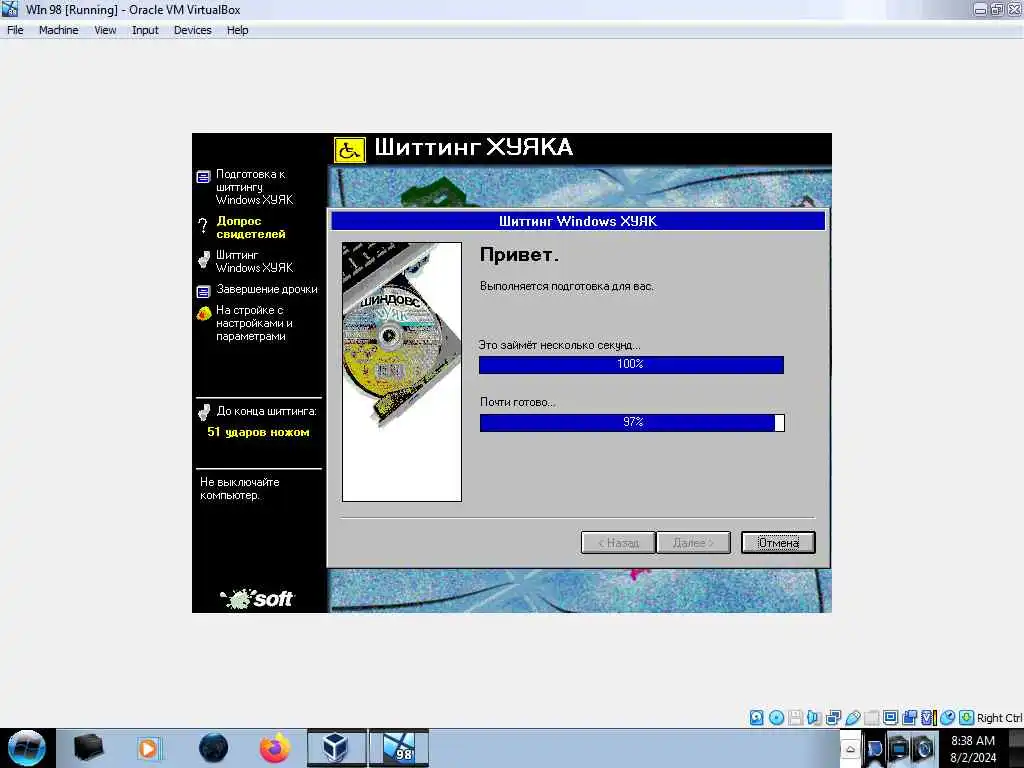Click the icon beside На стройке с настройками
The height and width of the screenshot is (768, 1024).
(x=204, y=313)
